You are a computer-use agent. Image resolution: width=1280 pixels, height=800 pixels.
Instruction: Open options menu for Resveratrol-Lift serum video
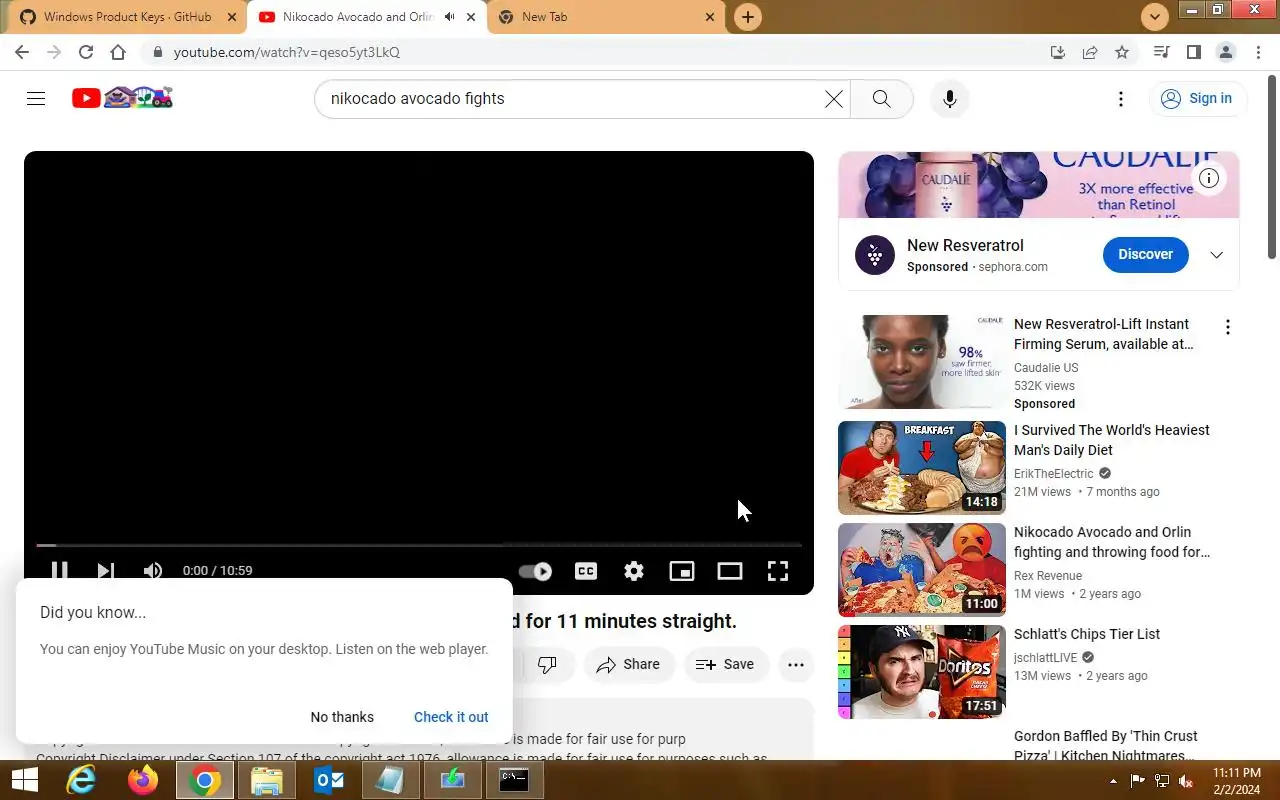(x=1227, y=327)
